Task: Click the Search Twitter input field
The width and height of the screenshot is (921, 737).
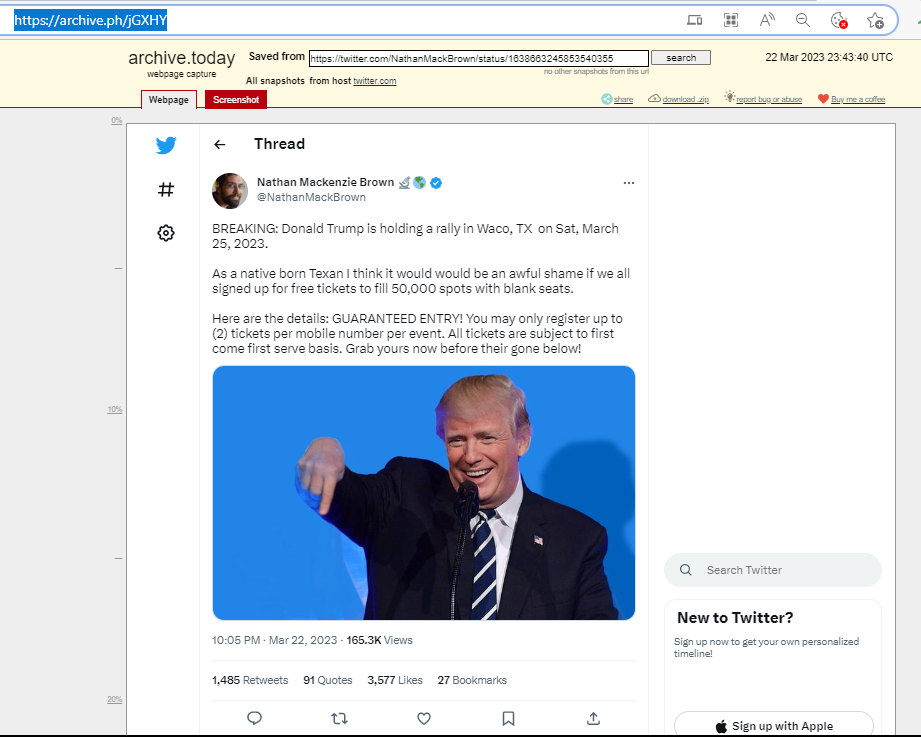Action: click(x=773, y=570)
